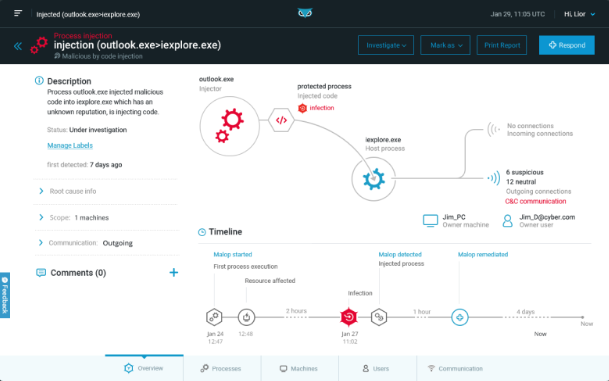Click the Malop started label
This screenshot has height=381, width=609.
(233, 254)
